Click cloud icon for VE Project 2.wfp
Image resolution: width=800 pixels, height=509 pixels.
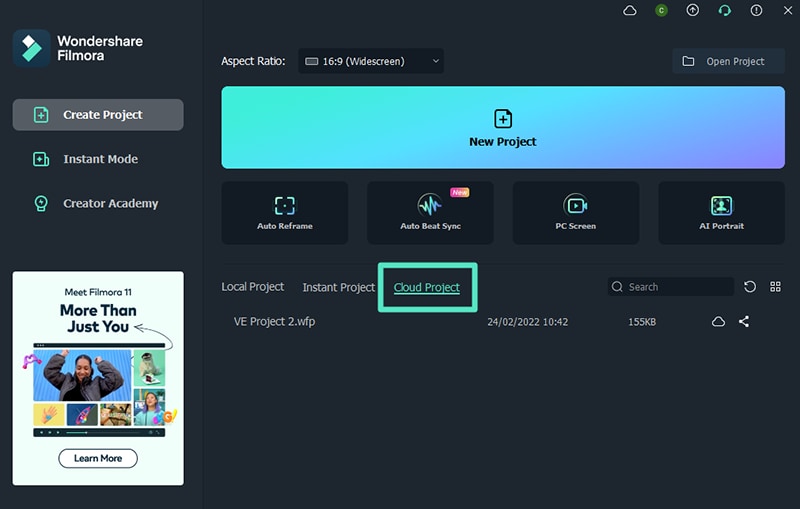pos(718,321)
